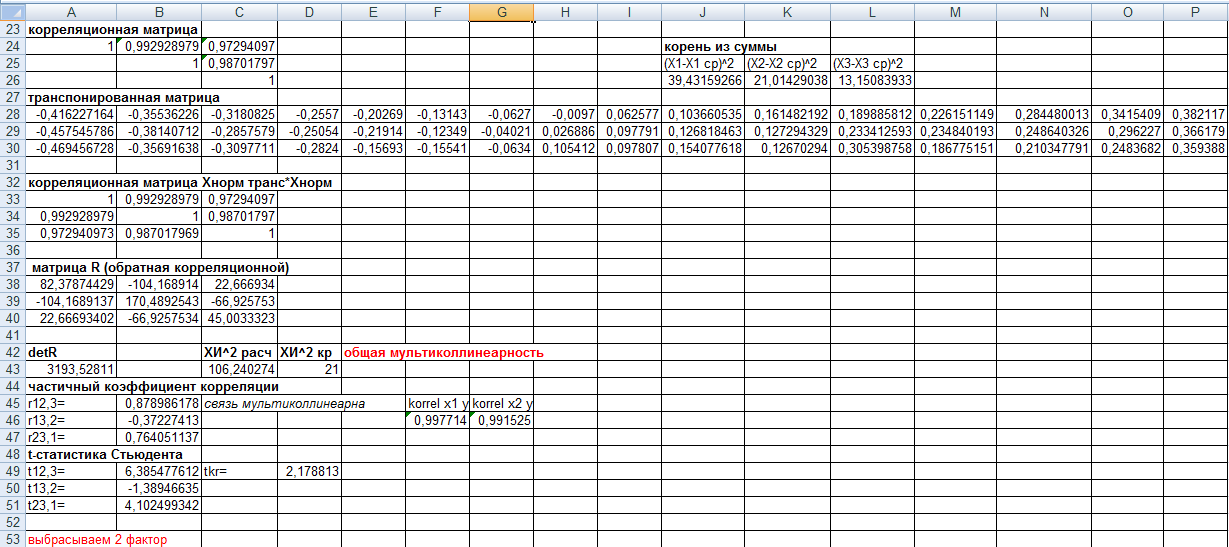Click '(X2-X2 ср)^2' header cell
The height and width of the screenshot is (547, 1229).
[787, 64]
